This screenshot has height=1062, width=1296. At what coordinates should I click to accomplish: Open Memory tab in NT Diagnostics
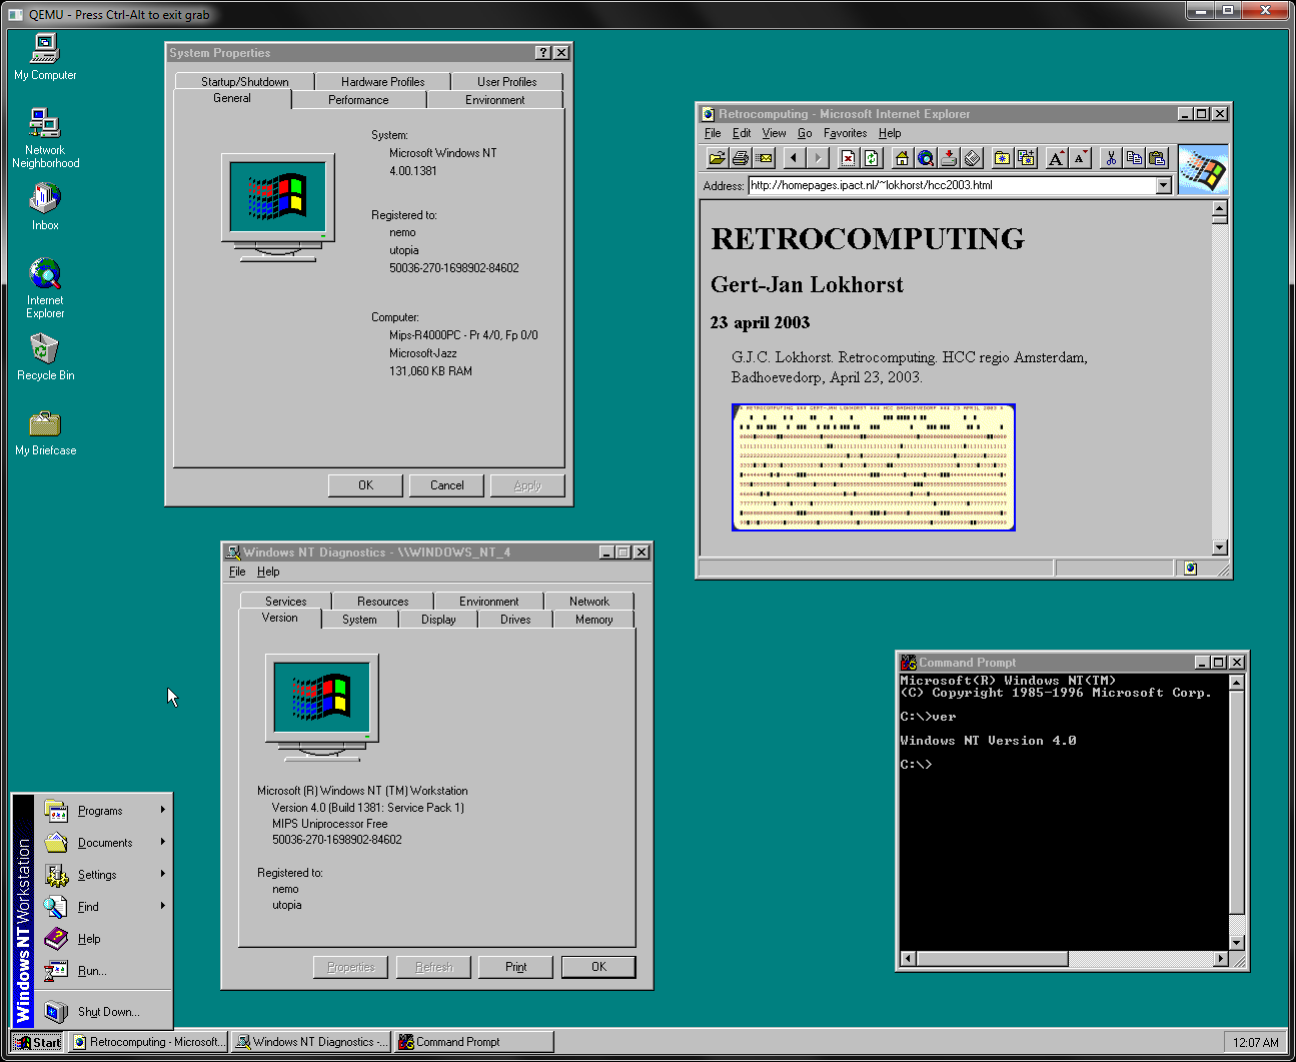pos(594,619)
